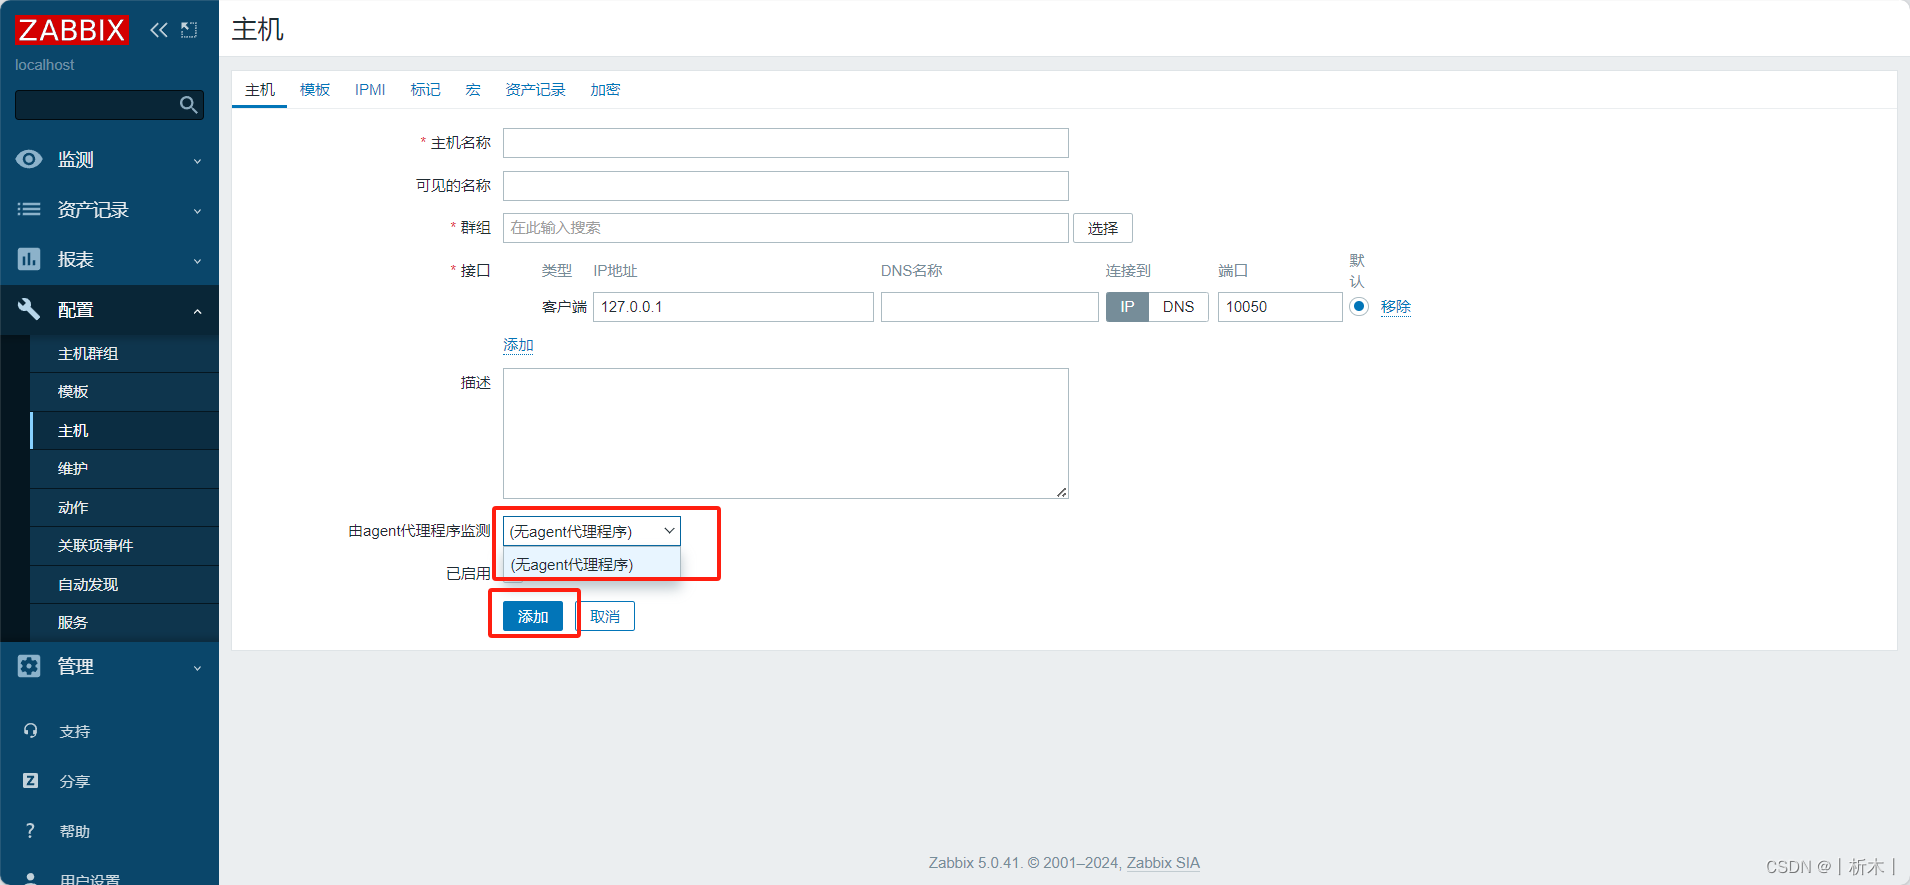The width and height of the screenshot is (1910, 885).
Task: Open 关联项事件 in sidebar
Action: coord(124,546)
